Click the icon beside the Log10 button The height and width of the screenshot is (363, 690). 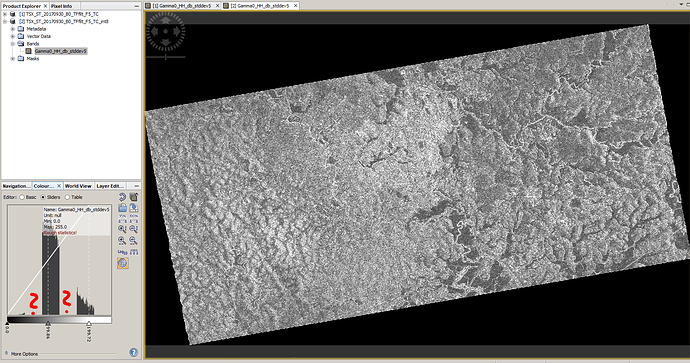click(134, 252)
